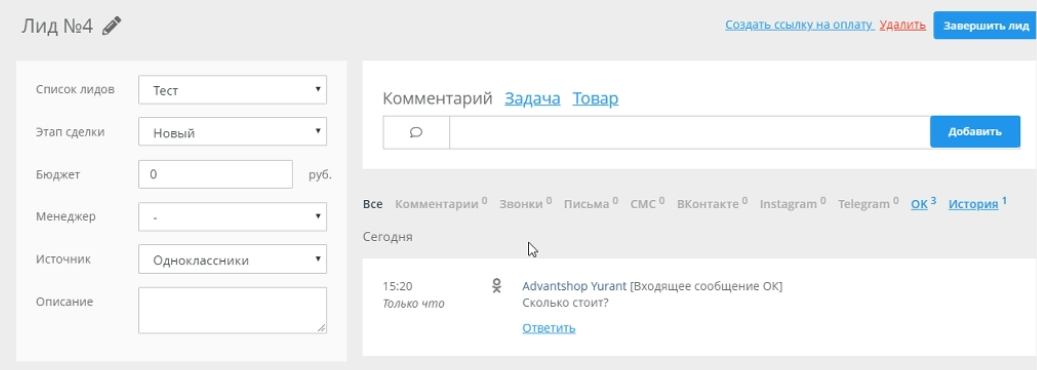This screenshot has width=1037, height=370.
Task: Open the Список лидов dropdown
Action: [232, 89]
